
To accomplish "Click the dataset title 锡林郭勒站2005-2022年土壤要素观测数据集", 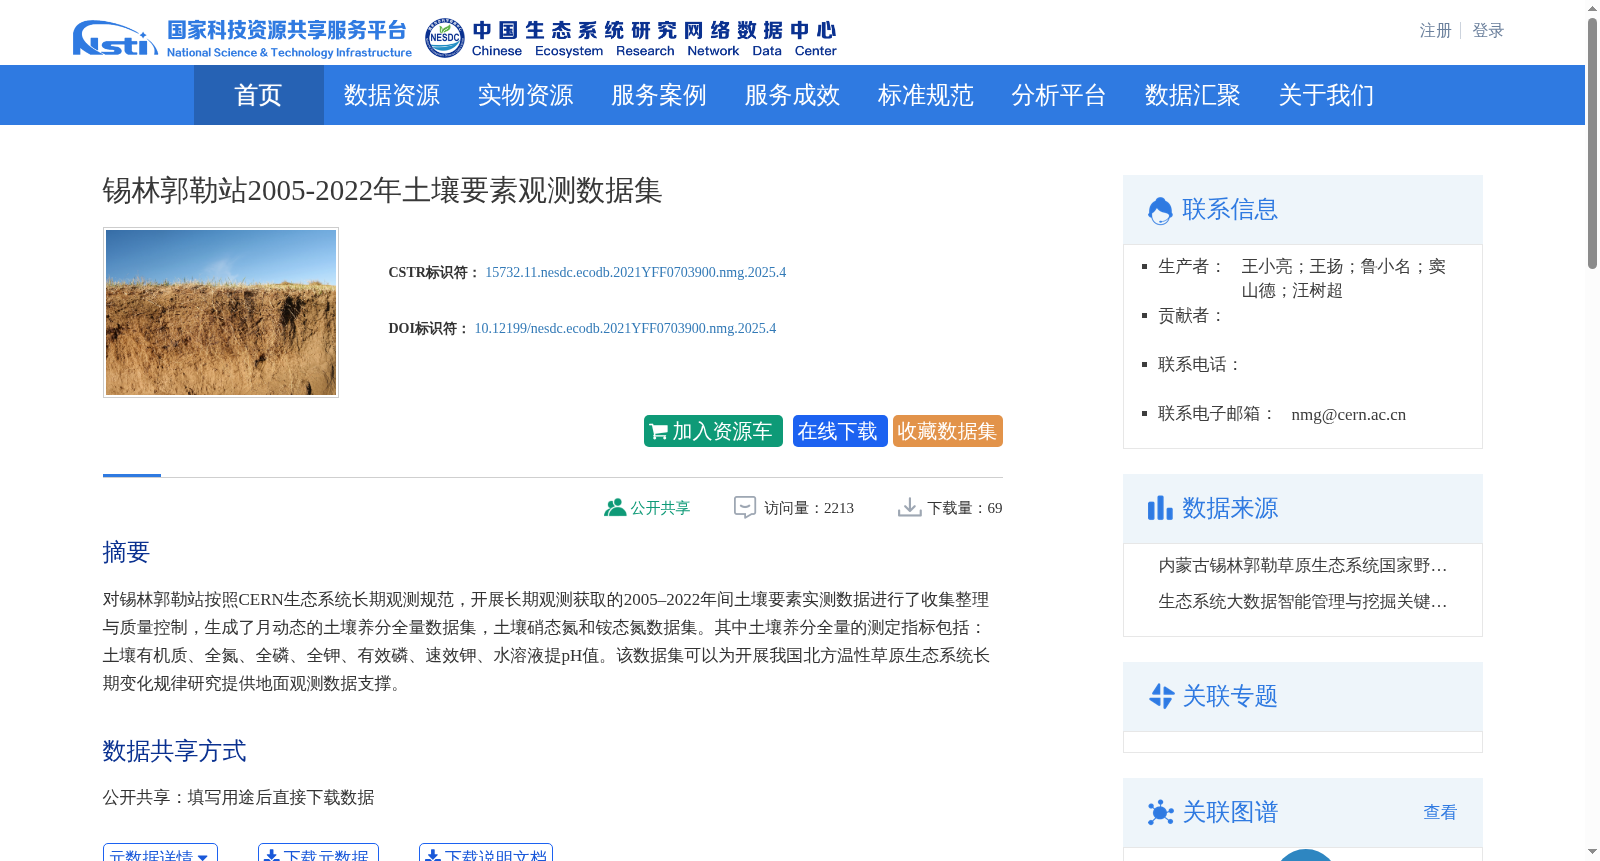I will [383, 190].
